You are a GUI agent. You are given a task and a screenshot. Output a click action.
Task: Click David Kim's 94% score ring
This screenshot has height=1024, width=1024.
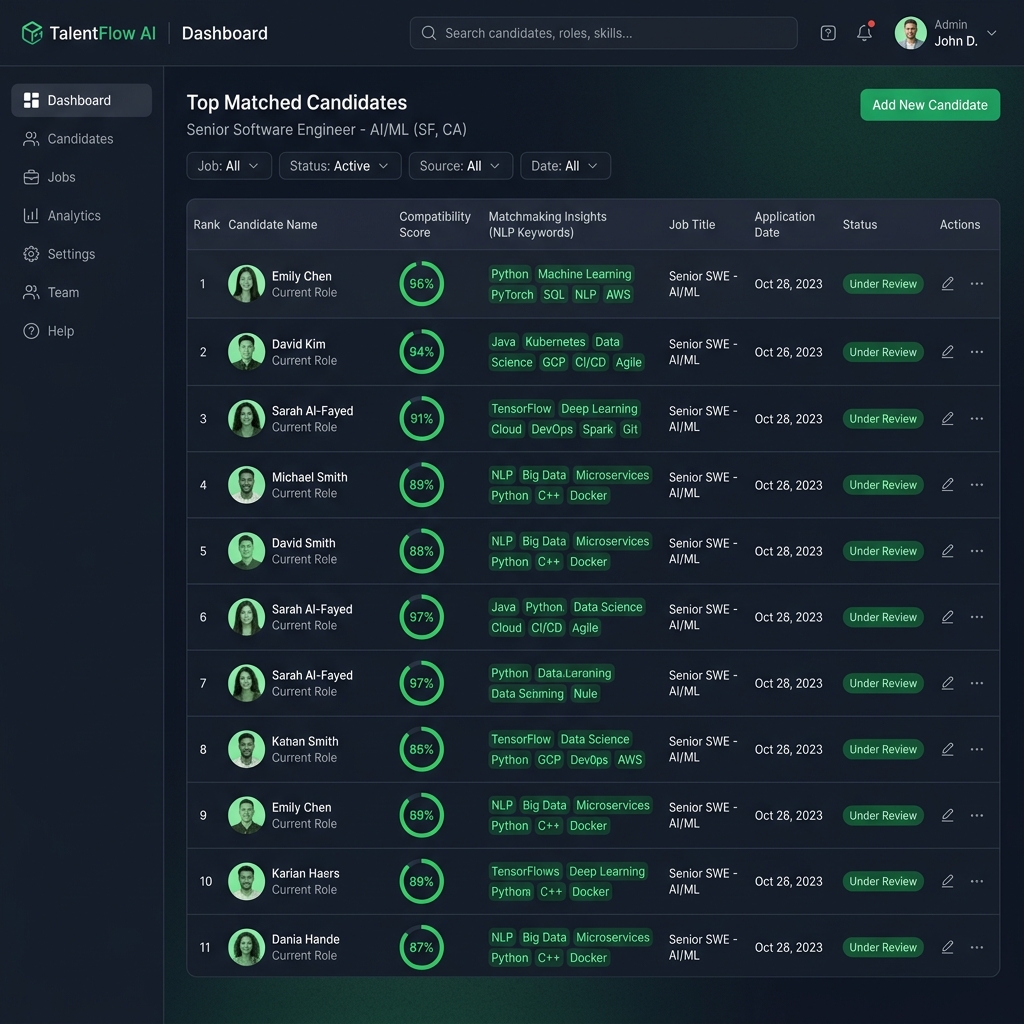[421, 352]
